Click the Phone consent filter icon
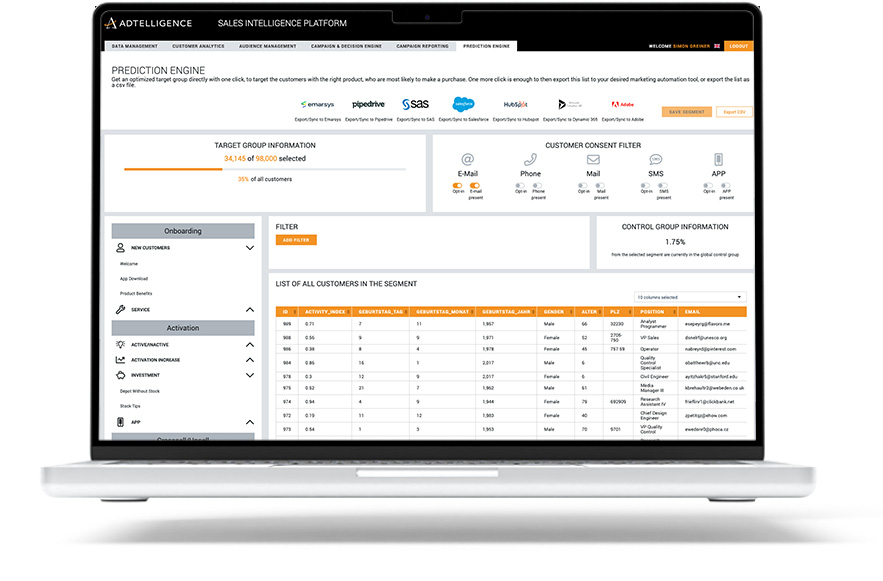The height and width of the screenshot is (581, 883). click(x=530, y=160)
